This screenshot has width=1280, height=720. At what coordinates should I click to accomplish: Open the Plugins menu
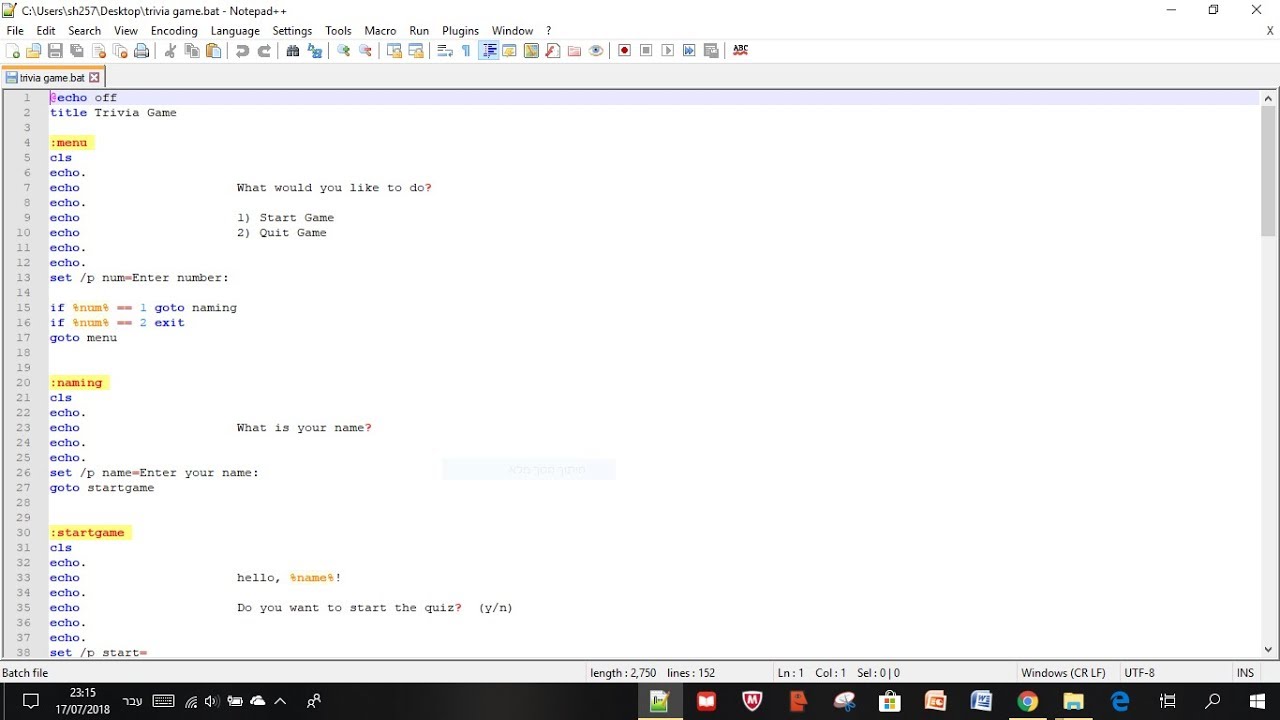461,31
